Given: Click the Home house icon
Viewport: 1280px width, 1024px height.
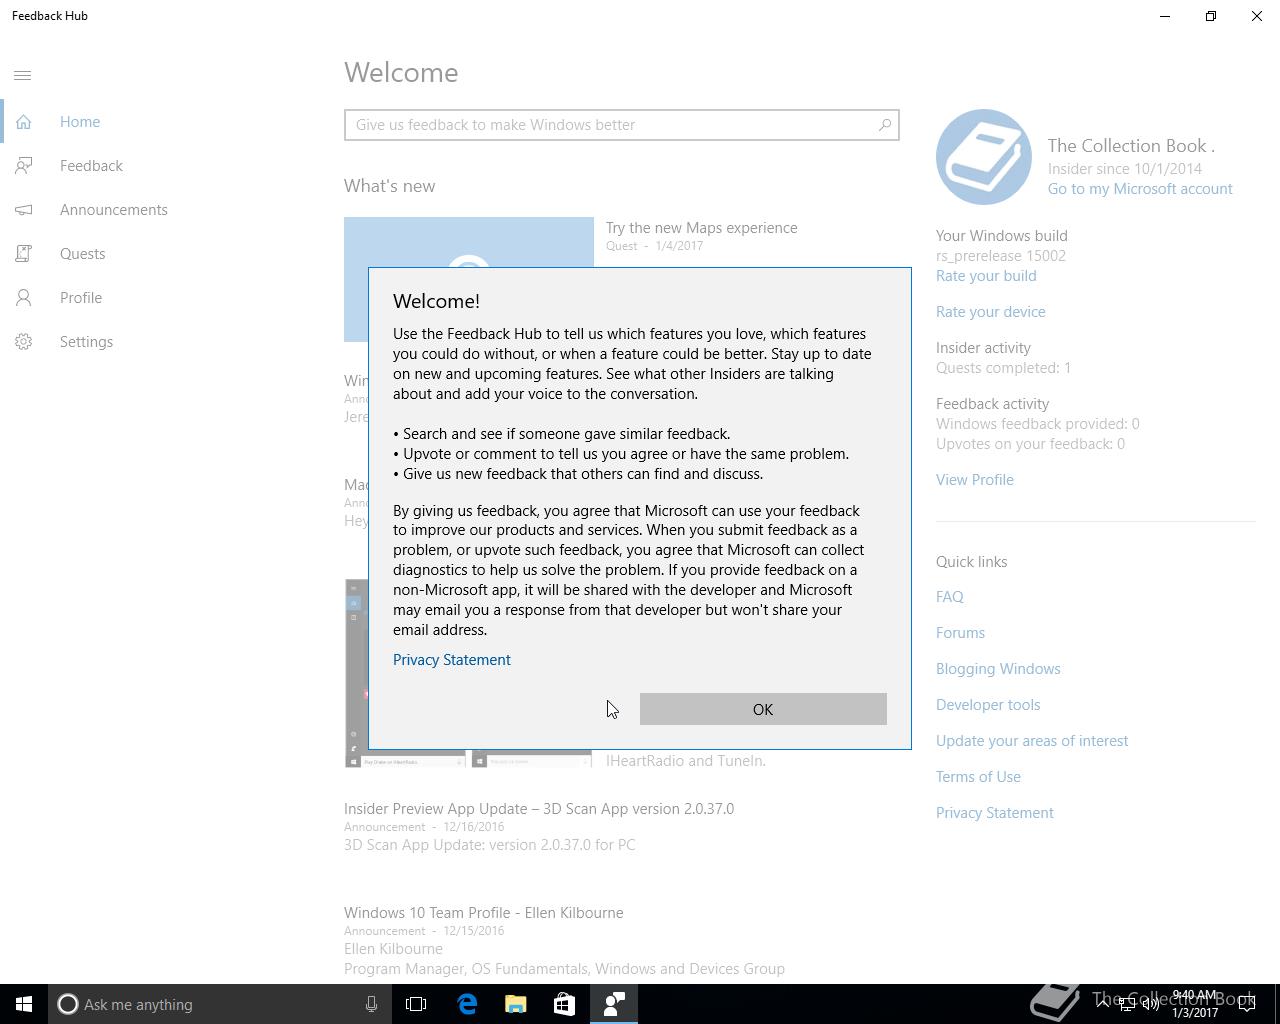Looking at the screenshot, I should tap(23, 122).
